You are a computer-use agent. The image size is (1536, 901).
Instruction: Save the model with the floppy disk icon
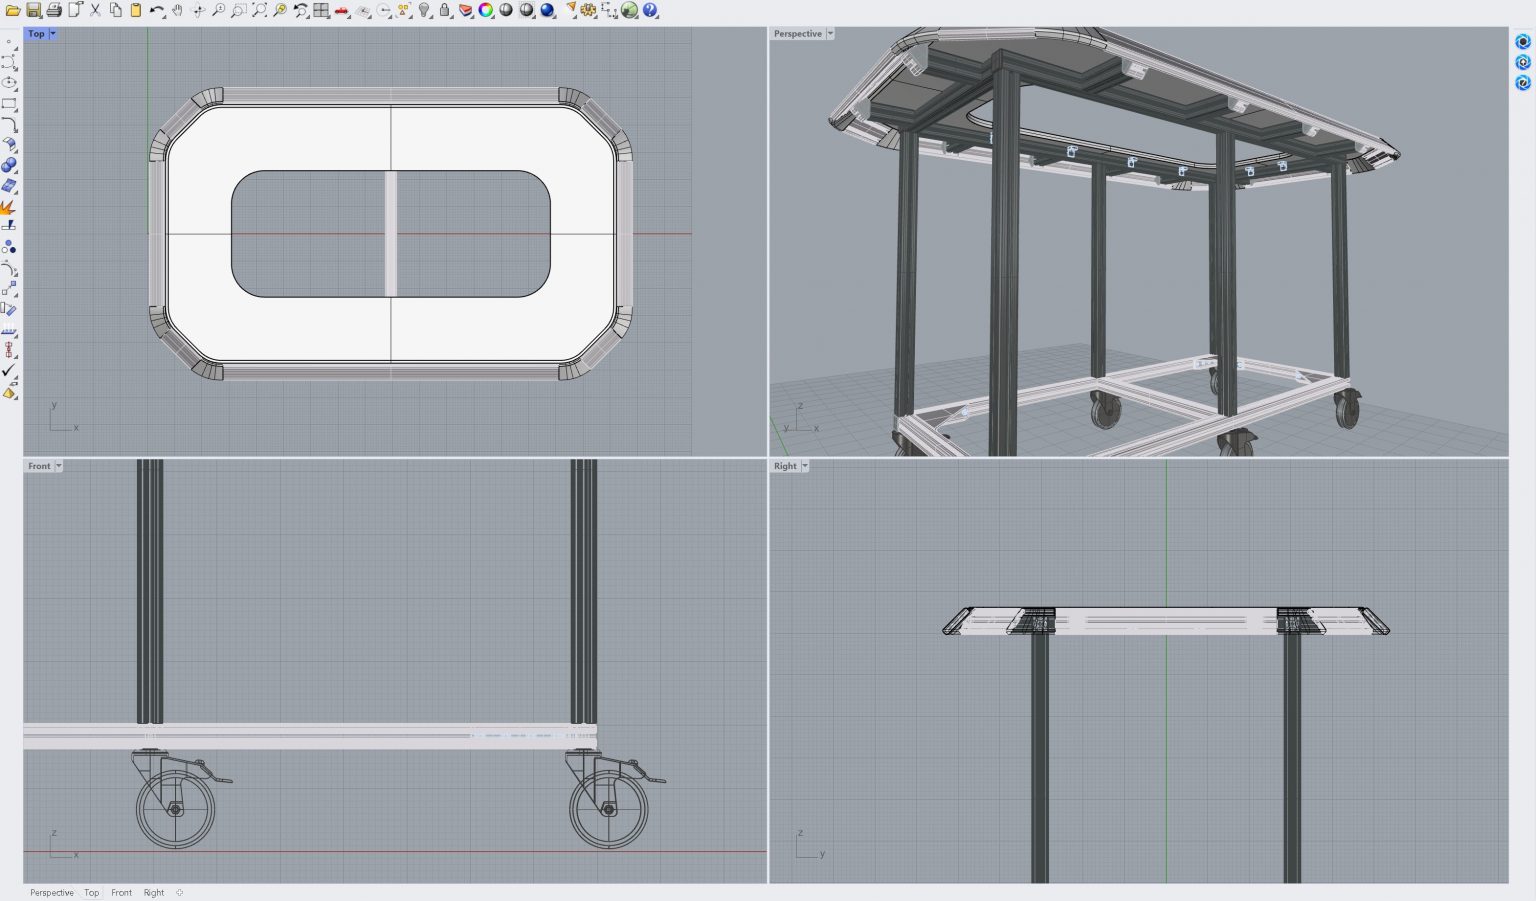coord(34,10)
